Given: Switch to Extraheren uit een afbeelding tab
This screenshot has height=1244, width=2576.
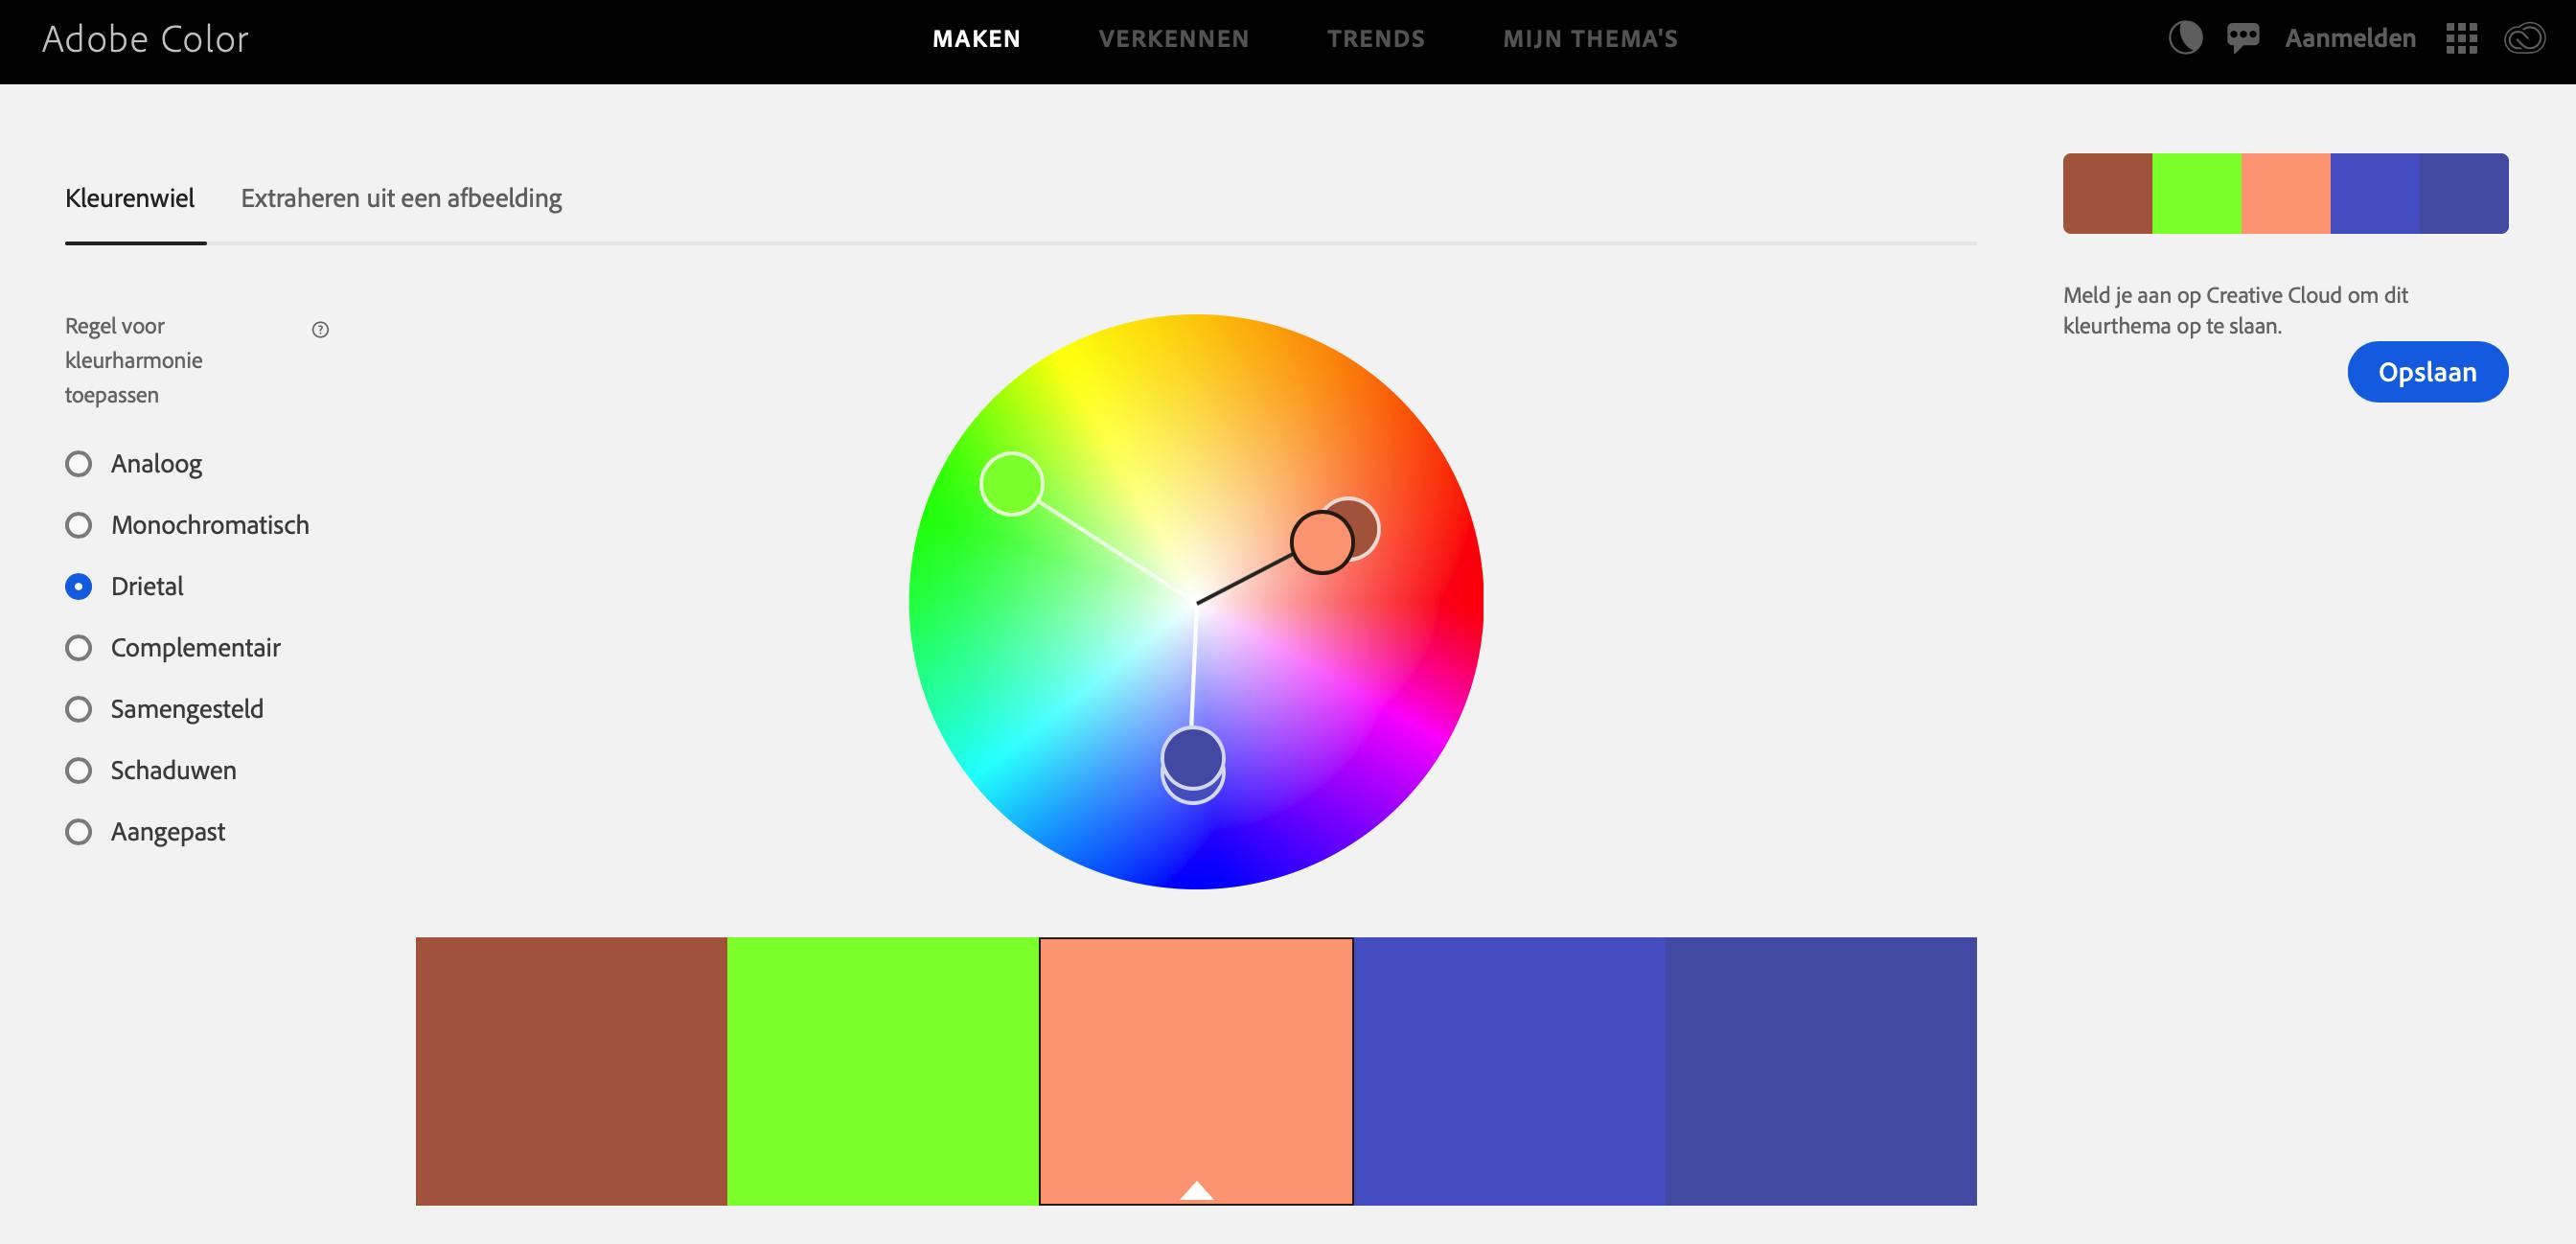Looking at the screenshot, I should point(401,198).
